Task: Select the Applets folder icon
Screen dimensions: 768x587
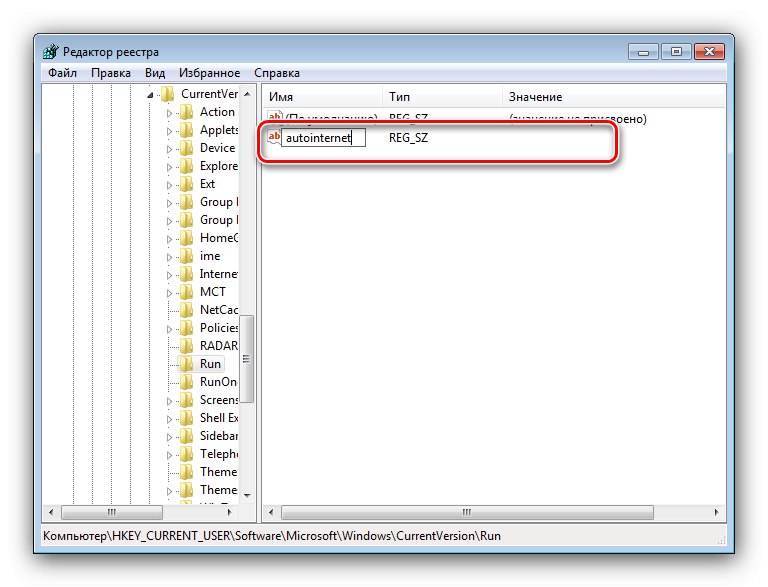Action: 187,130
